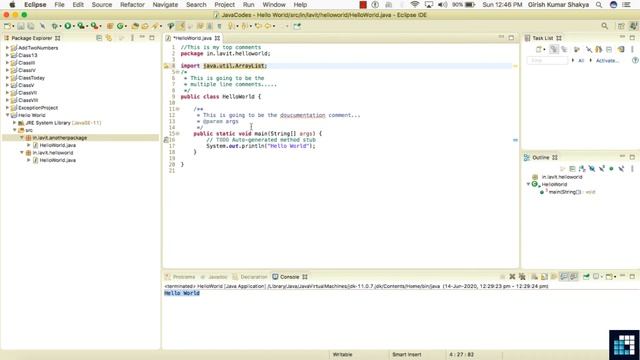Click the Pin Console icon

586,277
